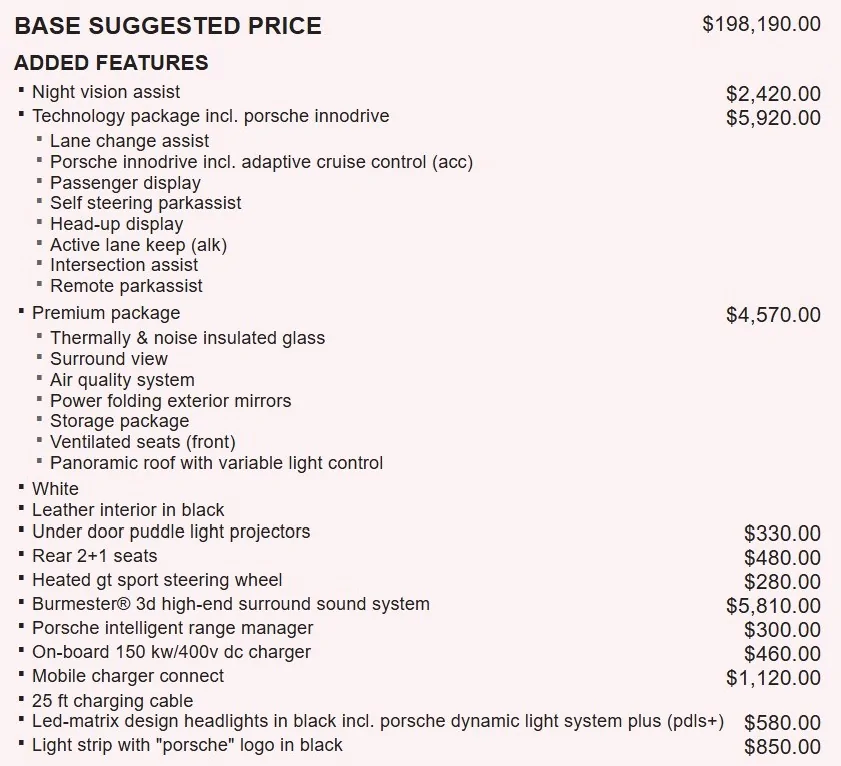This screenshot has height=766, width=841.
Task: Click the Mobile charger connect item
Action: [128, 676]
